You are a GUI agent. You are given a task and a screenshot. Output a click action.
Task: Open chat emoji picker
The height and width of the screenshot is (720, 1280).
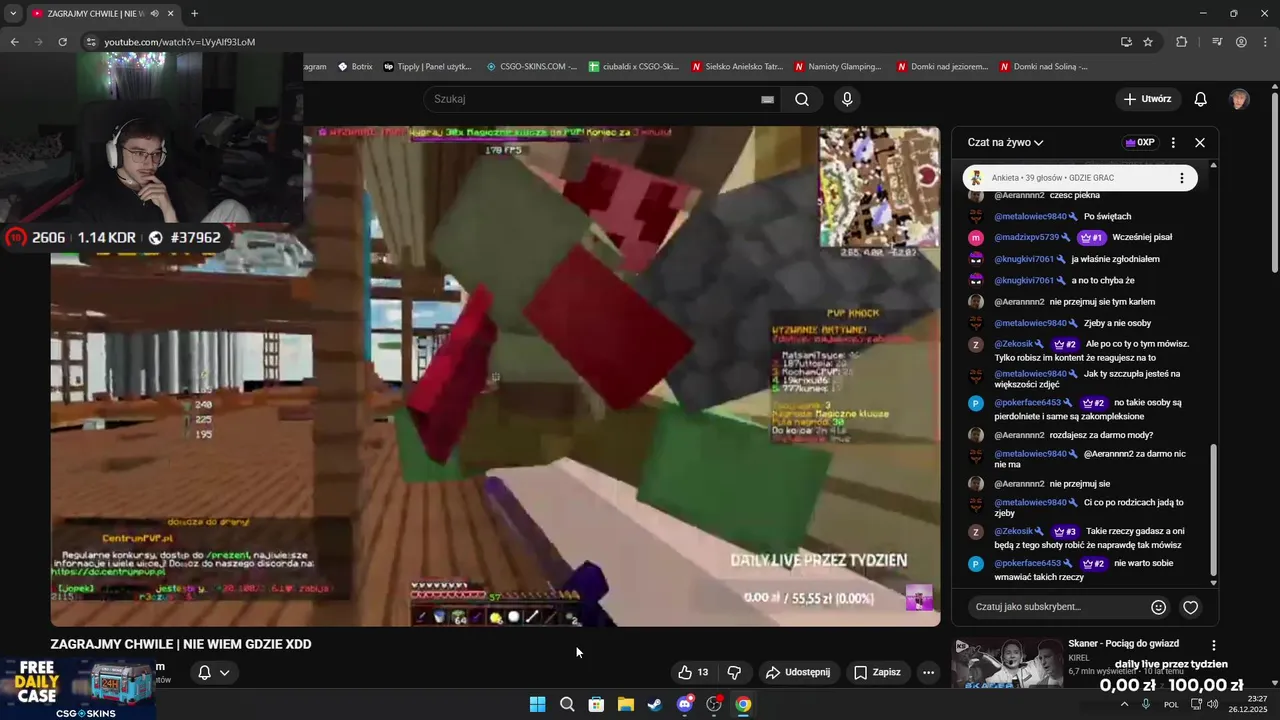pyautogui.click(x=1158, y=607)
